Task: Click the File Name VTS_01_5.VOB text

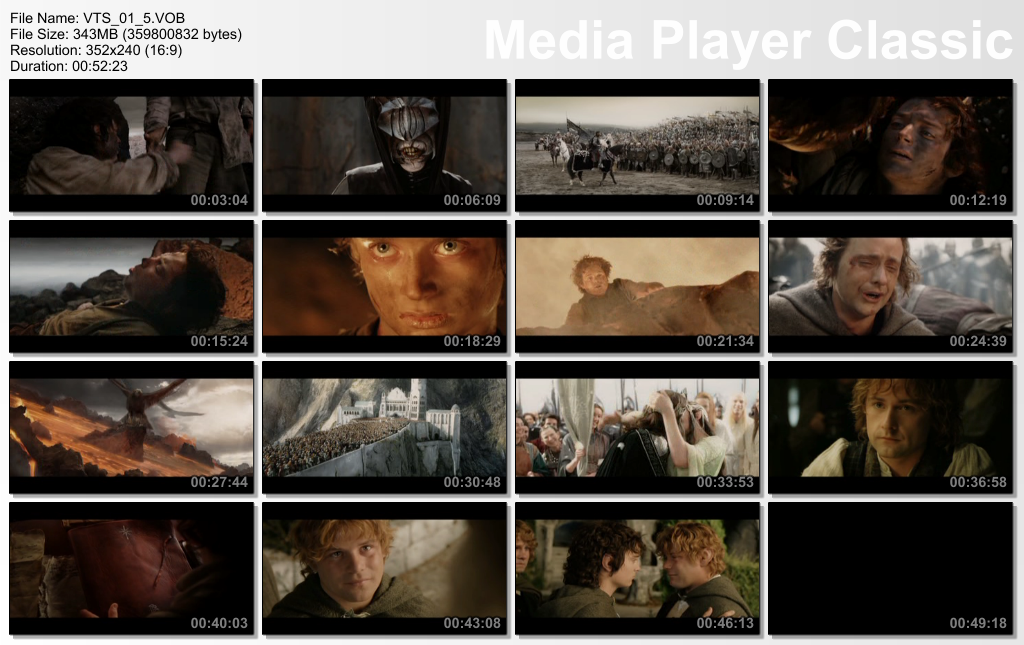Action: click(97, 18)
